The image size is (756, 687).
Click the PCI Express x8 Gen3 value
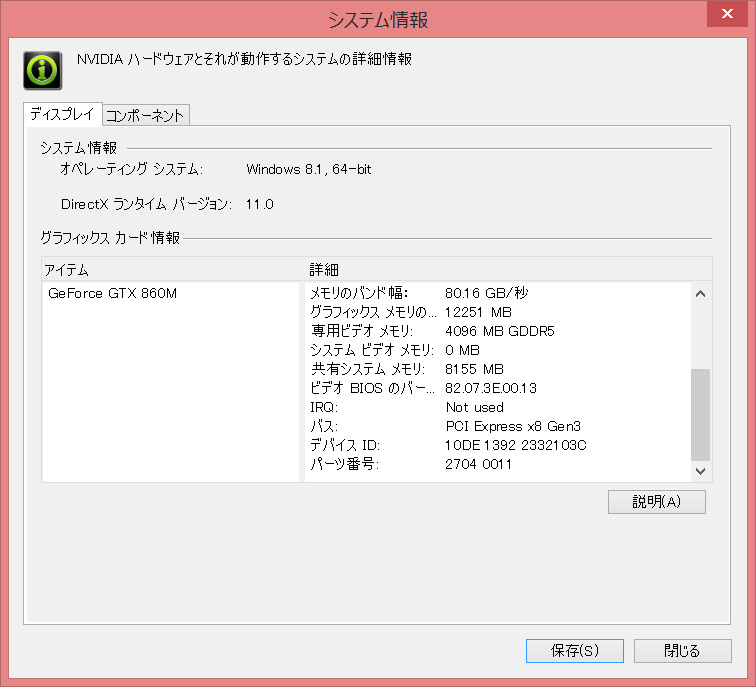point(513,426)
